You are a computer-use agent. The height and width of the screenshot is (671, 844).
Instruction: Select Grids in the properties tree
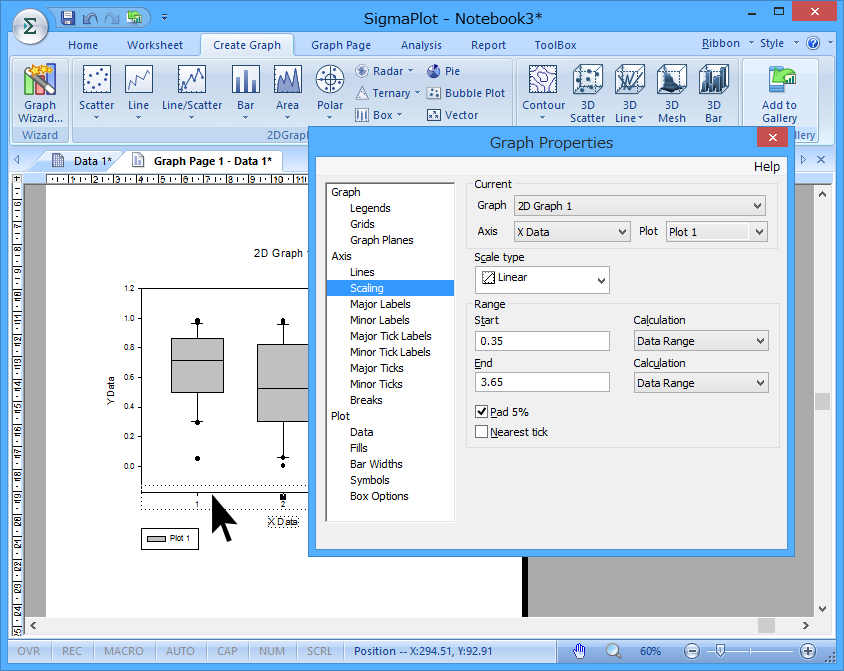coord(362,224)
